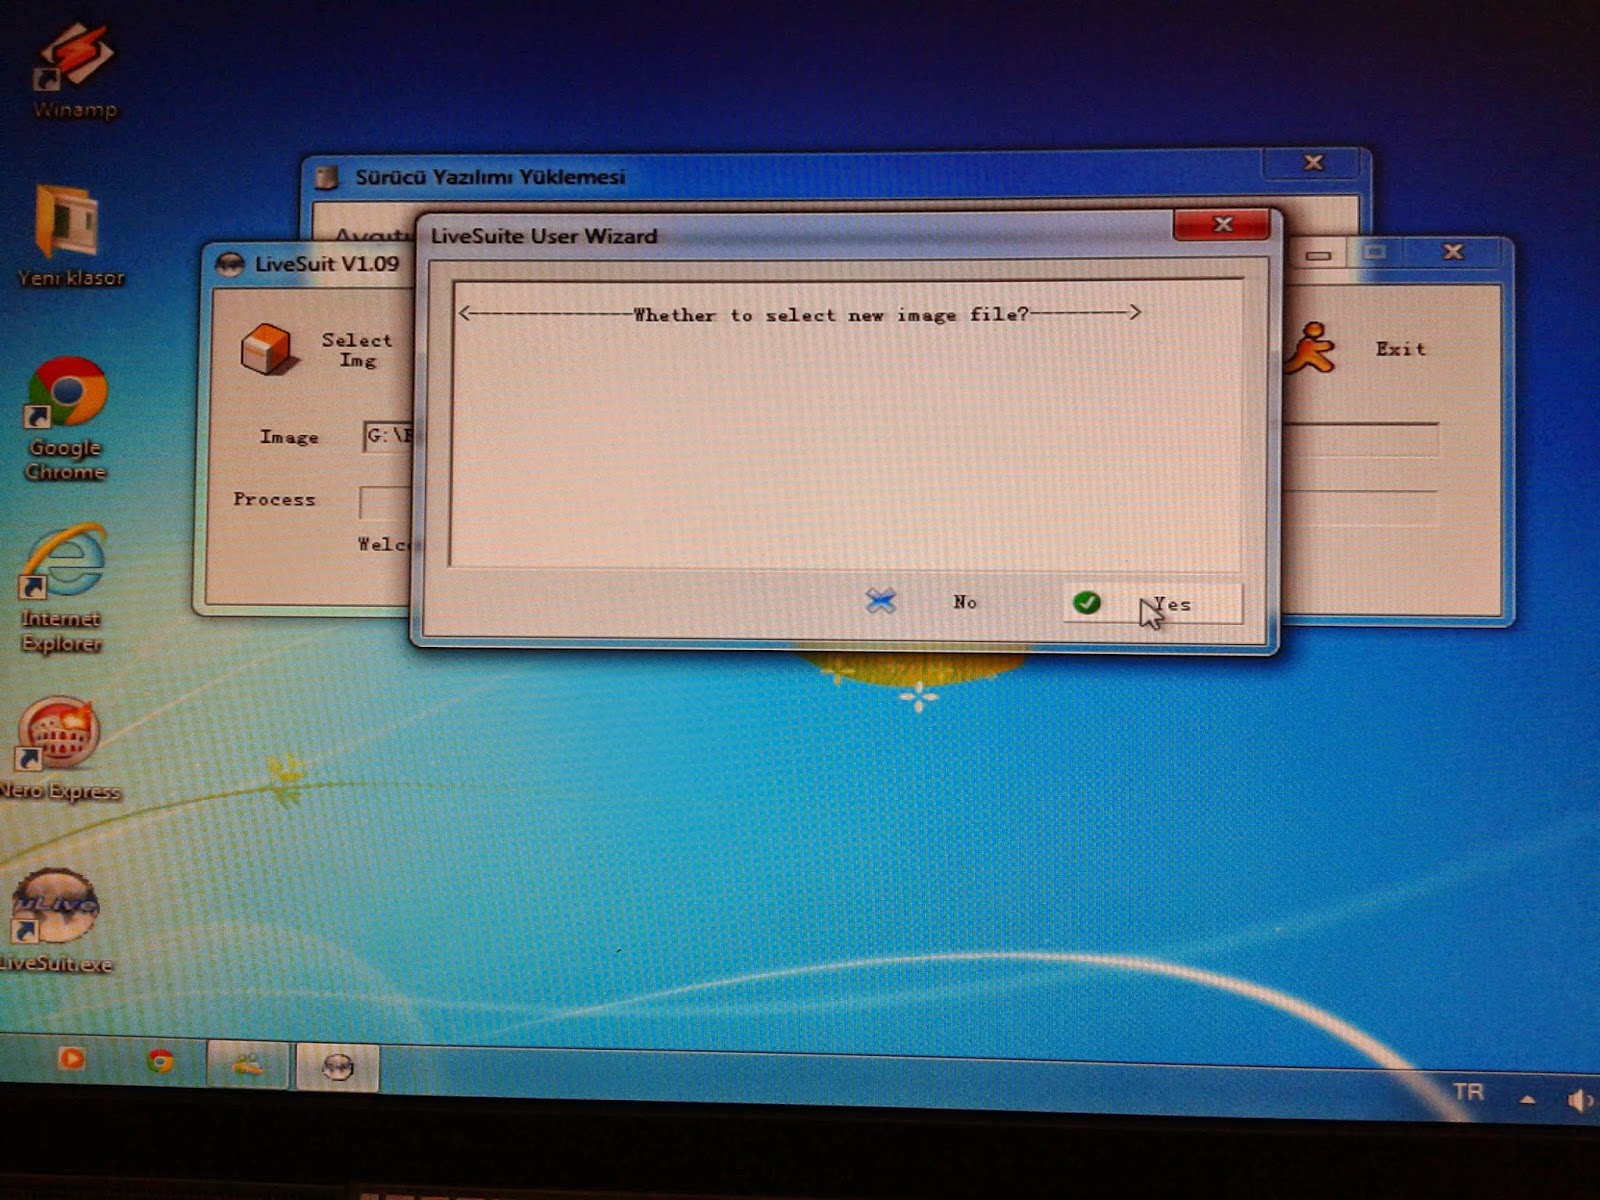
Task: Select the LiveSuit.exe desktop shortcut
Action: point(56,920)
